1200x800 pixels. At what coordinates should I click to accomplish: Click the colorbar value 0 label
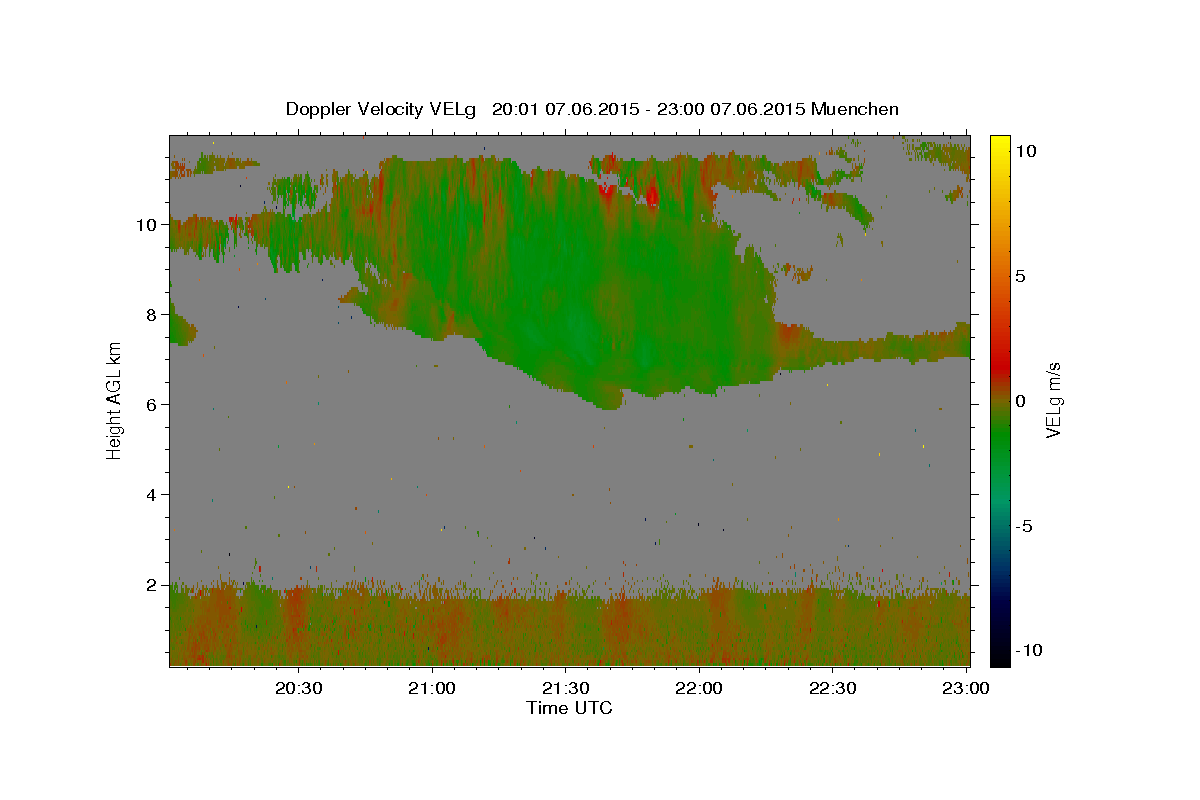point(1021,401)
